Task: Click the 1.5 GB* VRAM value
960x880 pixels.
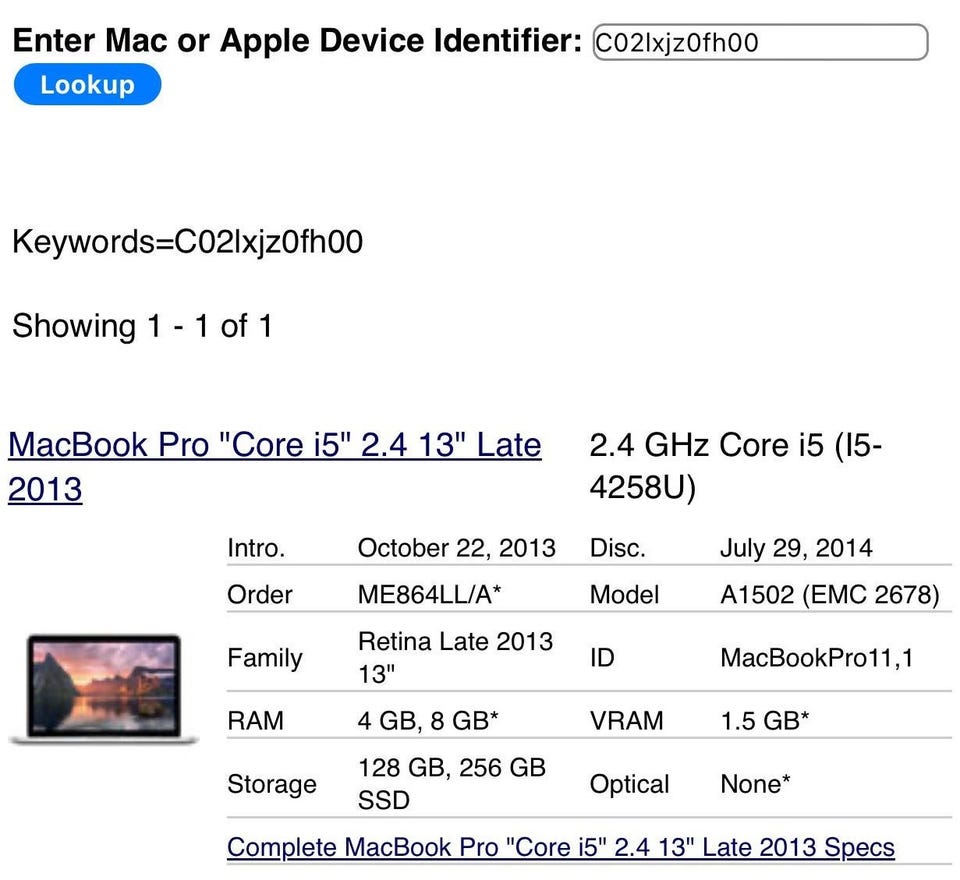Action: click(x=765, y=720)
